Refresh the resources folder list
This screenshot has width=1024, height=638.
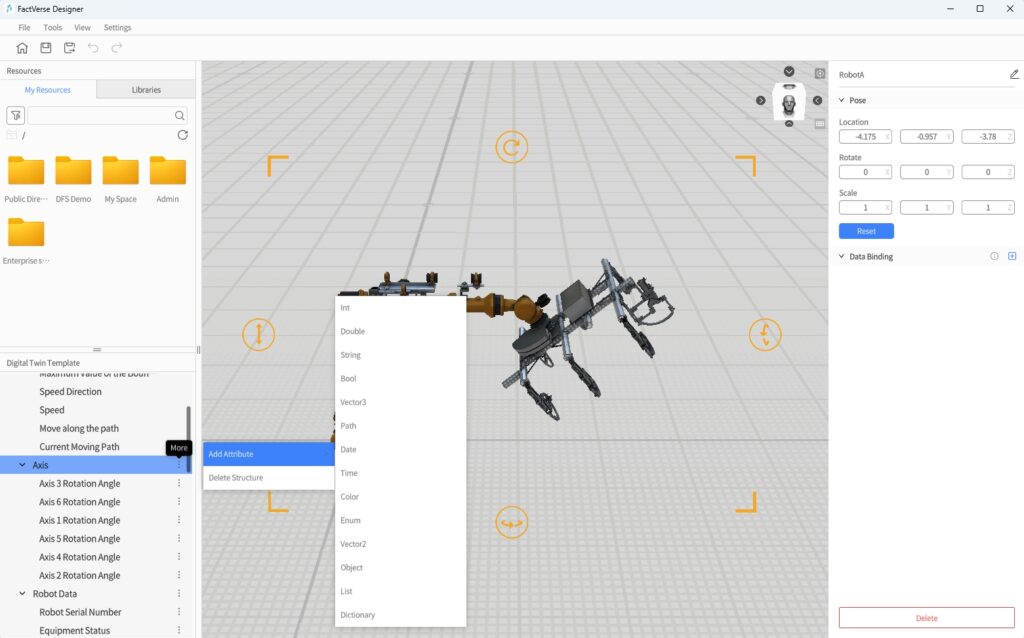click(182, 135)
